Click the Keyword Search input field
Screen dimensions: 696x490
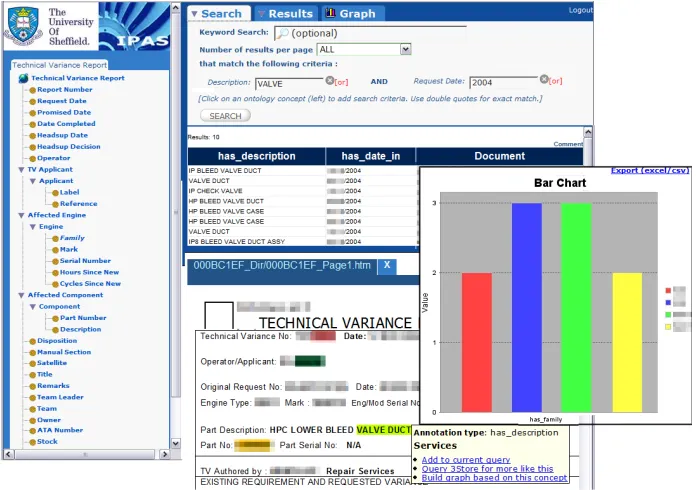[370, 33]
